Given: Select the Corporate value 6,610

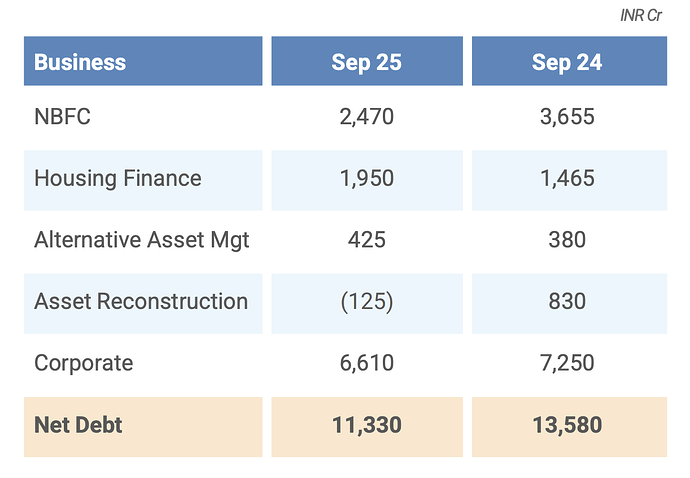Looking at the screenshot, I should click(x=366, y=363).
